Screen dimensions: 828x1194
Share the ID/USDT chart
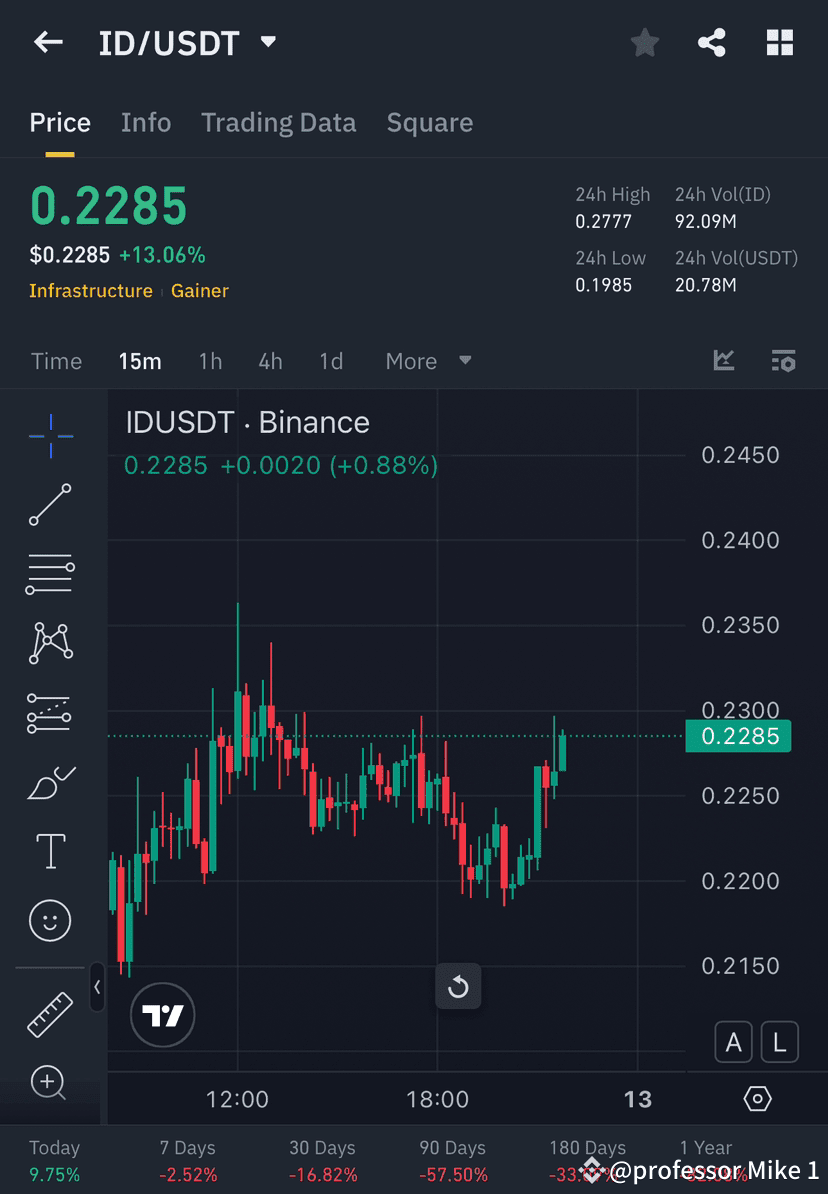(712, 42)
